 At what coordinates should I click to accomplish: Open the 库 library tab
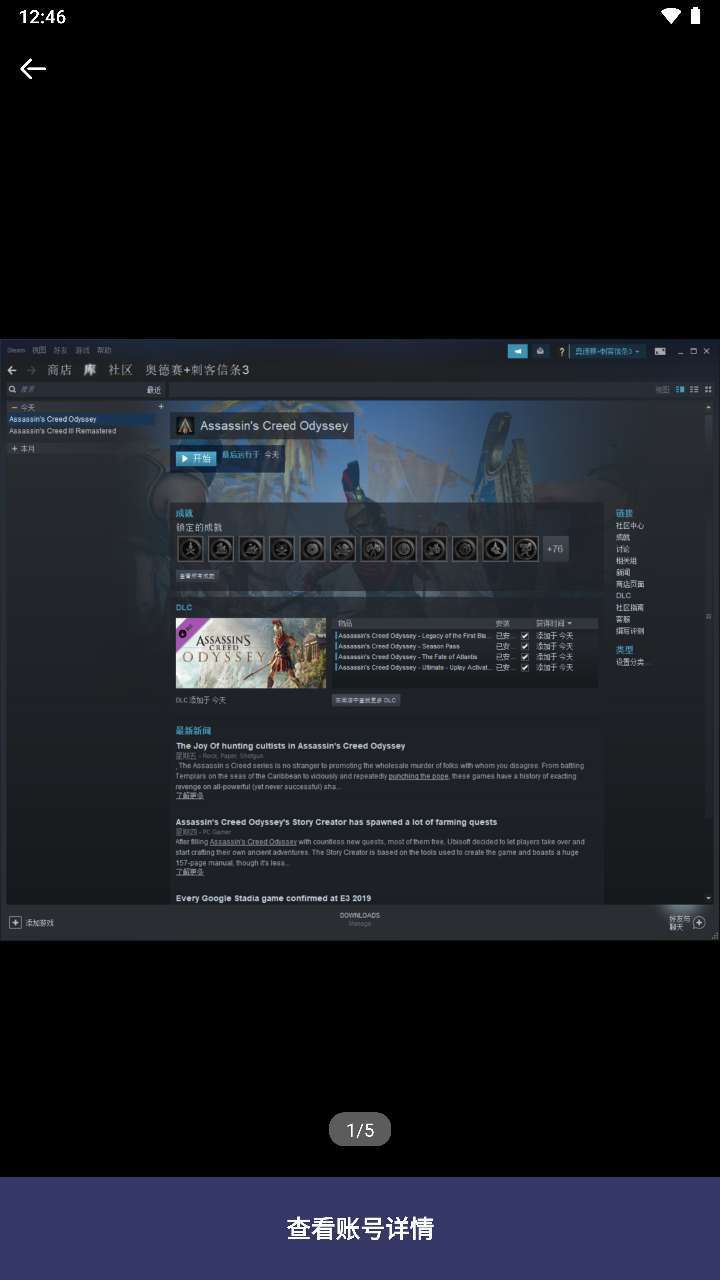(90, 370)
